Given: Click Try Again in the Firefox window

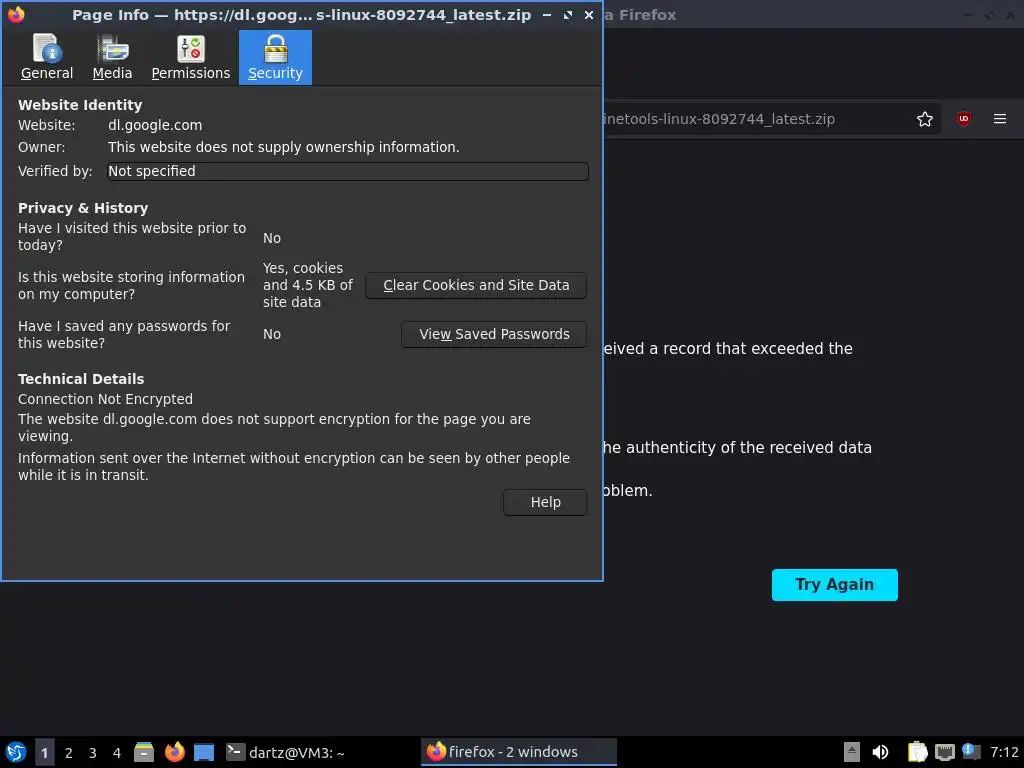Looking at the screenshot, I should pyautogui.click(x=835, y=584).
